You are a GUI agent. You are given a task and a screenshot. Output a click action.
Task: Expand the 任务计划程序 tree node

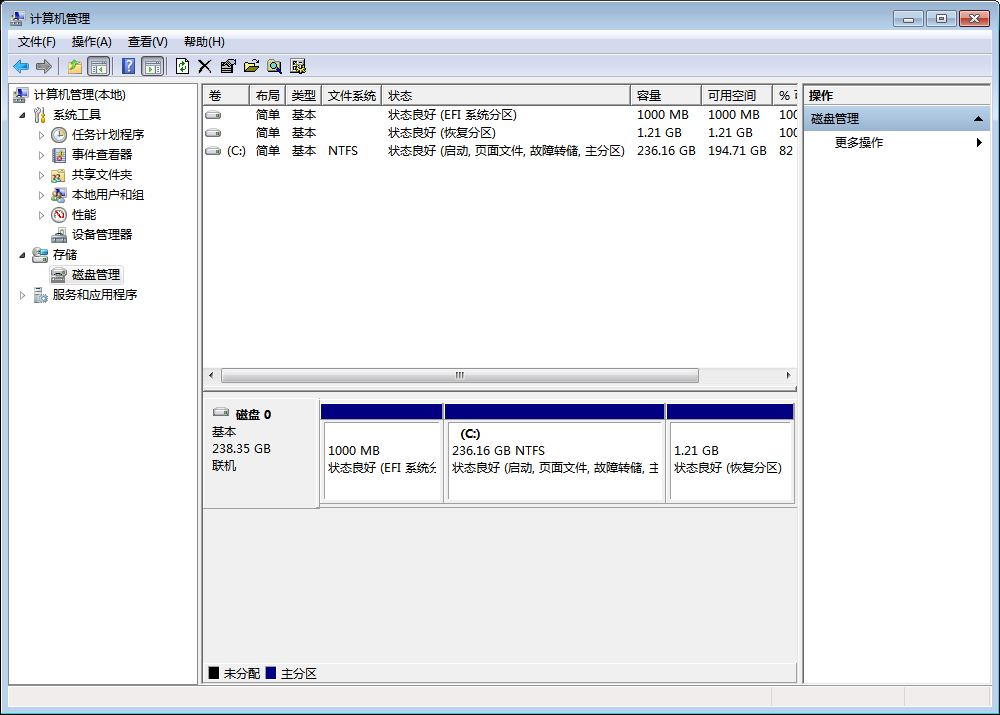(41, 135)
